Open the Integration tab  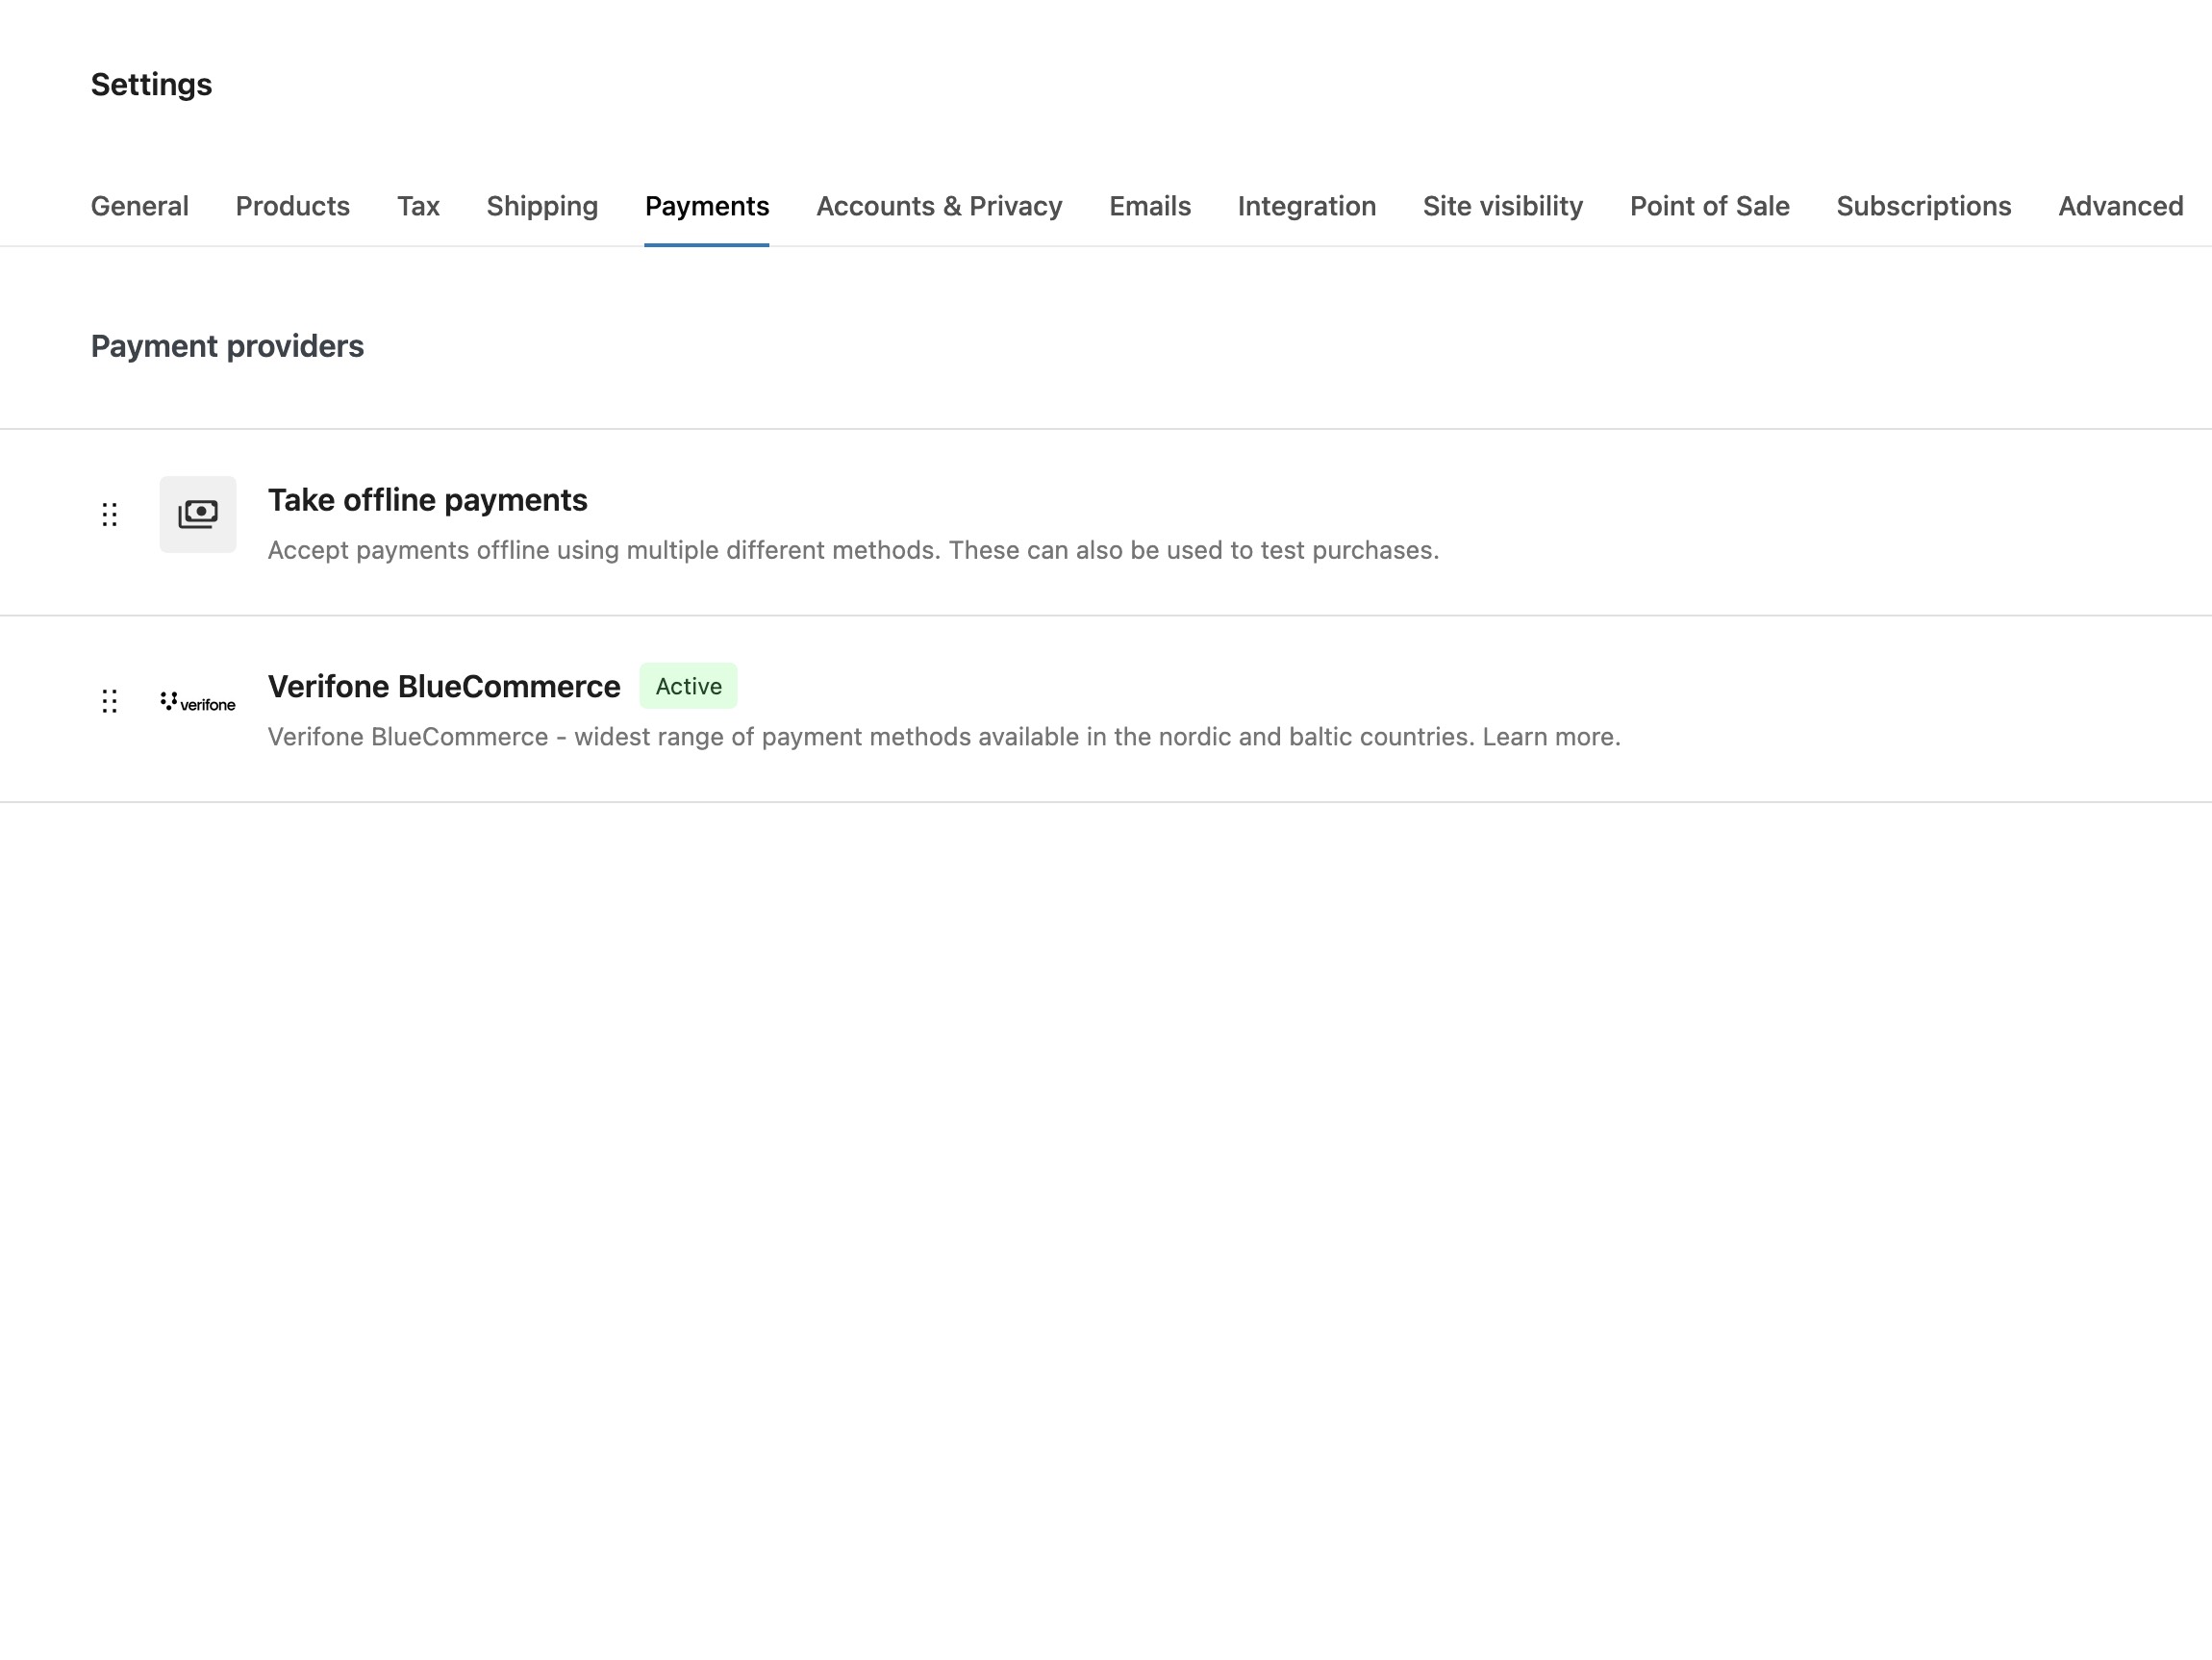(1307, 206)
